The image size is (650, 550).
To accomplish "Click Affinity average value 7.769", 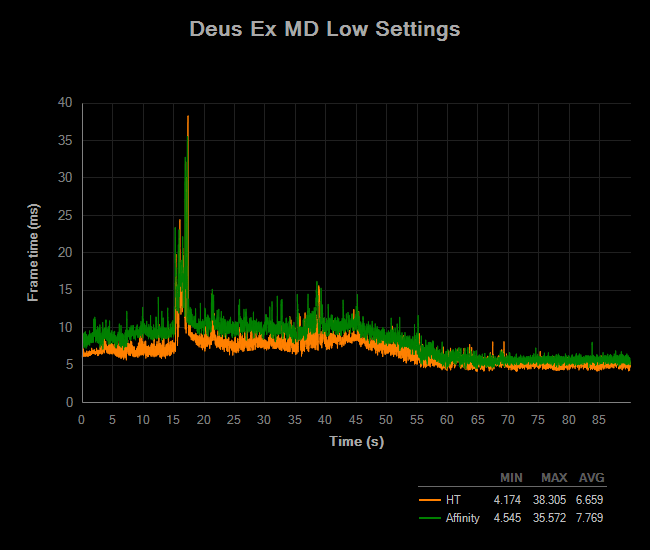I will [x=589, y=518].
